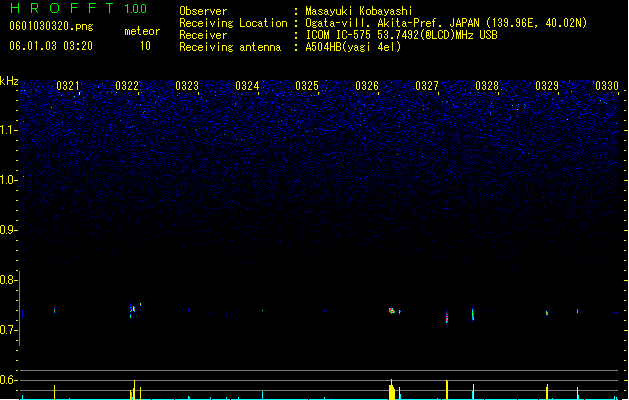Click the 0325 time marker label

[307, 86]
